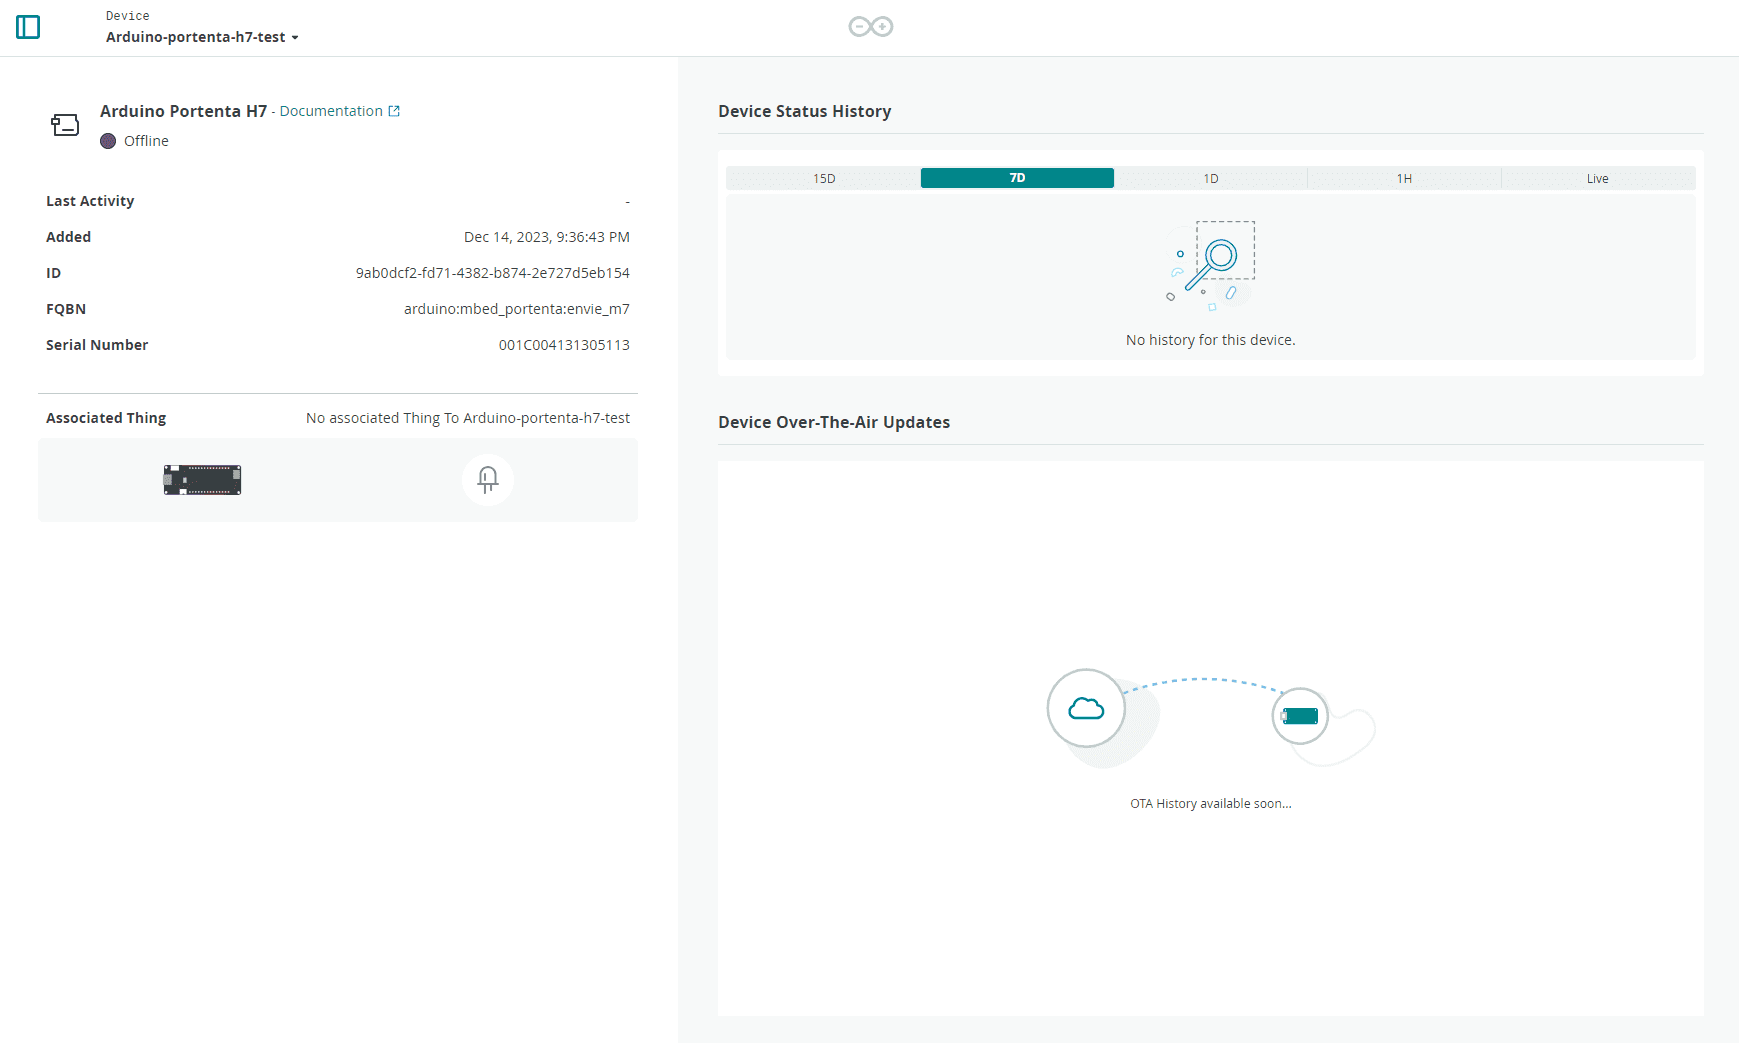Click the FQBN value text
The image size is (1739, 1043).
[x=516, y=309]
